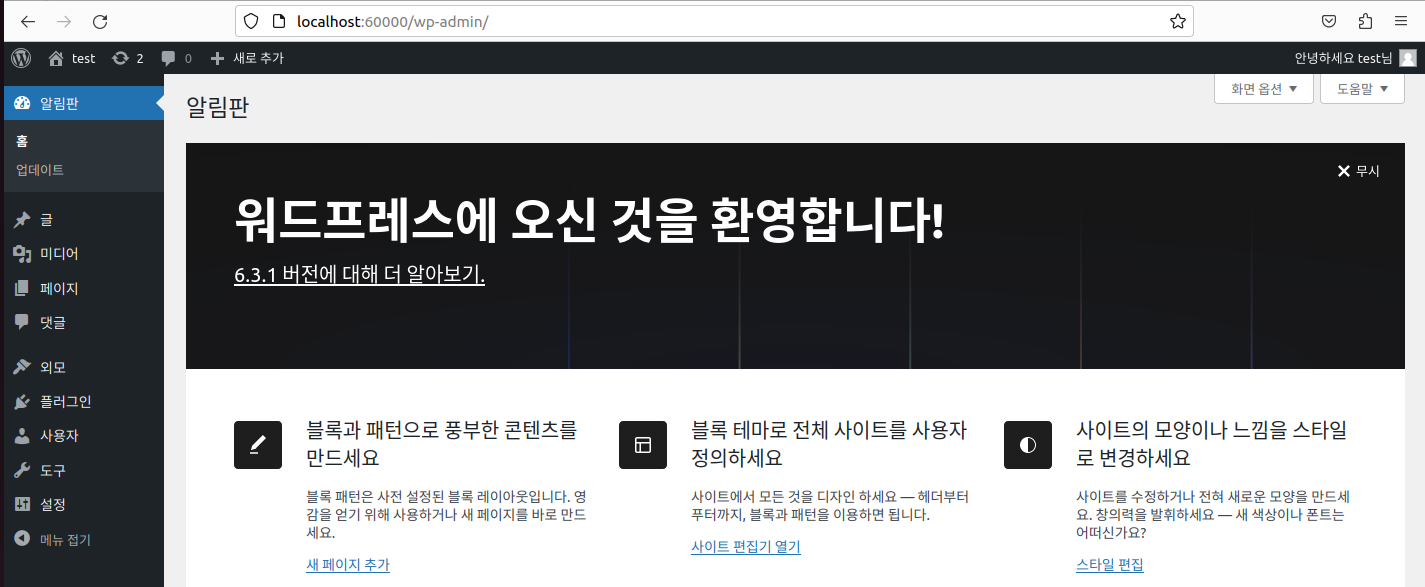
Task: Open the comments bubble icon in admin bar
Action: tap(169, 58)
